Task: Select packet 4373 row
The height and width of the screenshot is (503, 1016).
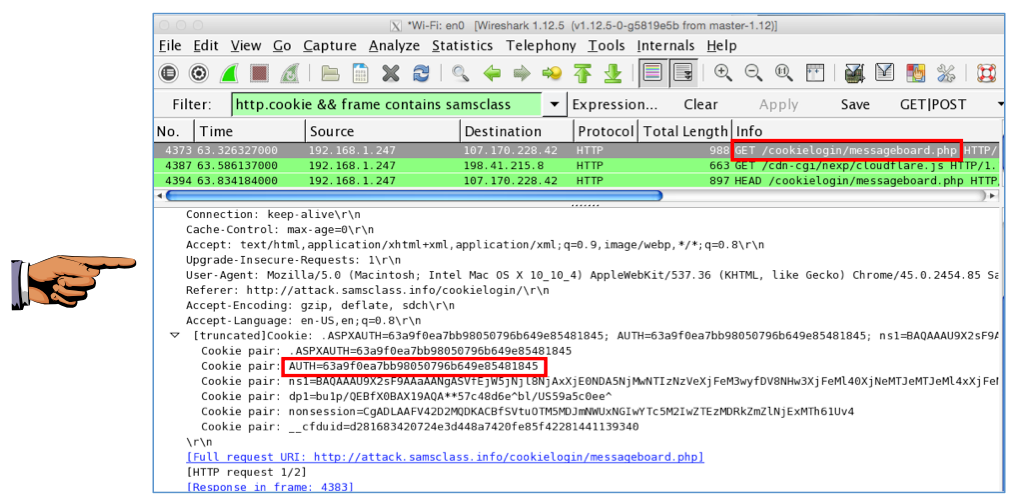Action: [x=579, y=150]
